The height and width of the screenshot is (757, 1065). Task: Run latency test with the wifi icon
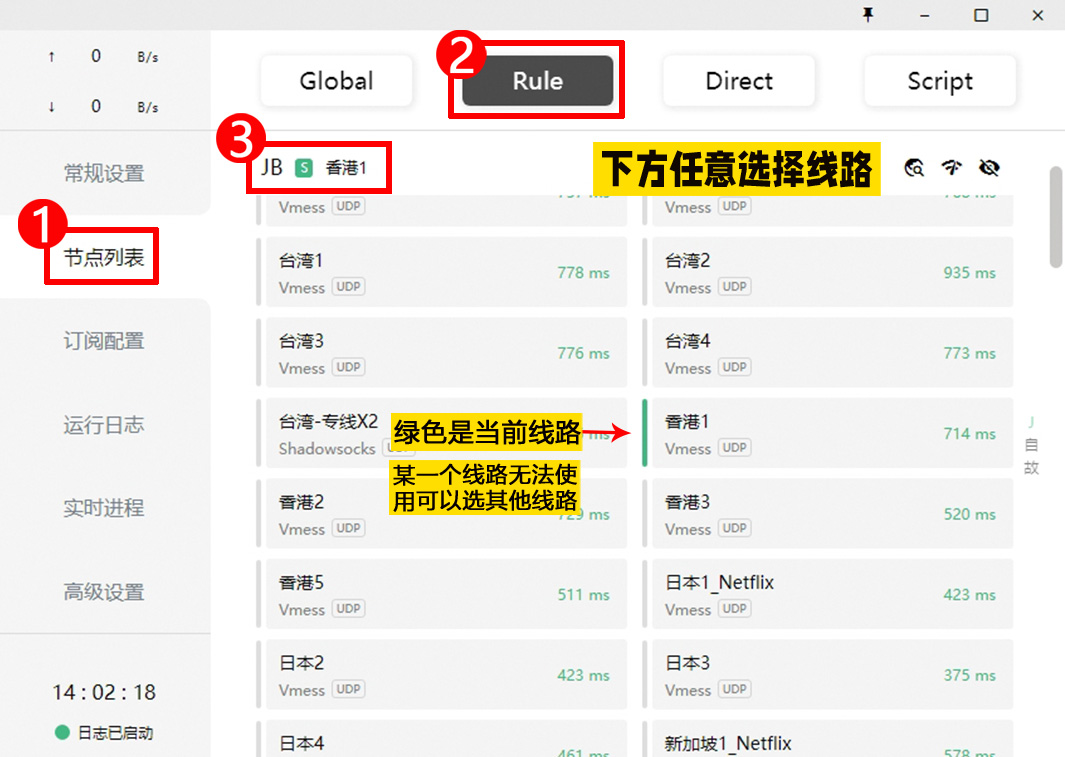[x=951, y=168]
